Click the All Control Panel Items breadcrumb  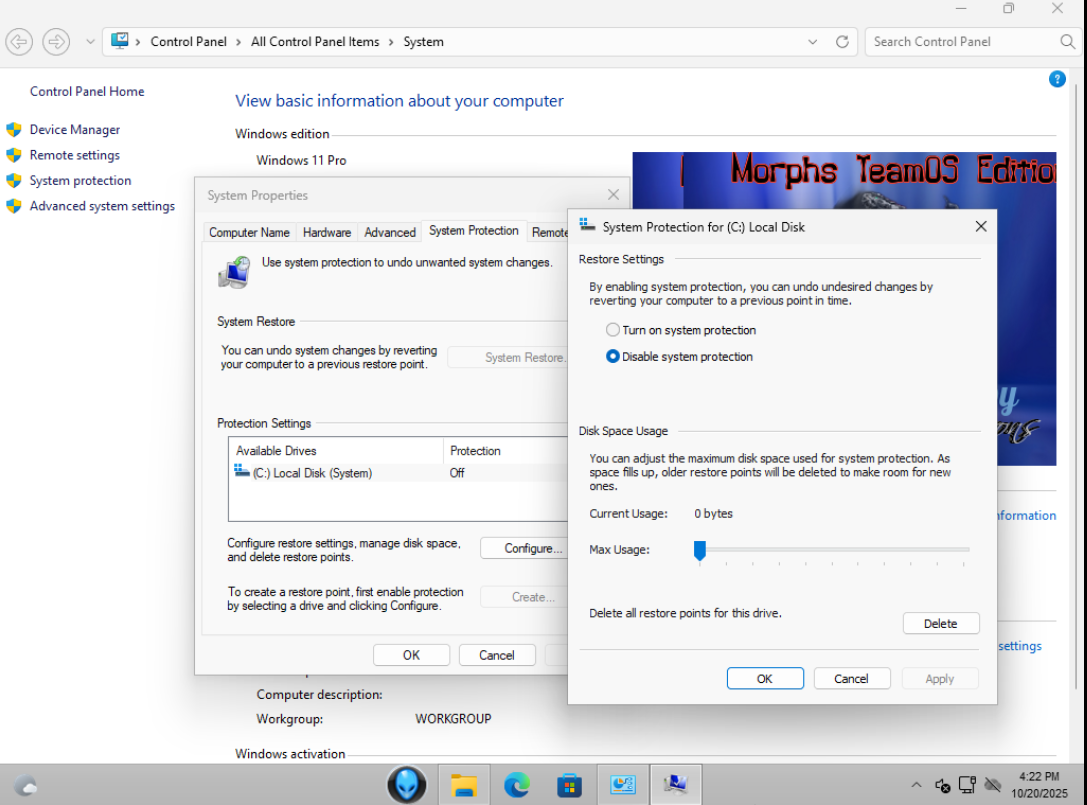pyautogui.click(x=315, y=42)
